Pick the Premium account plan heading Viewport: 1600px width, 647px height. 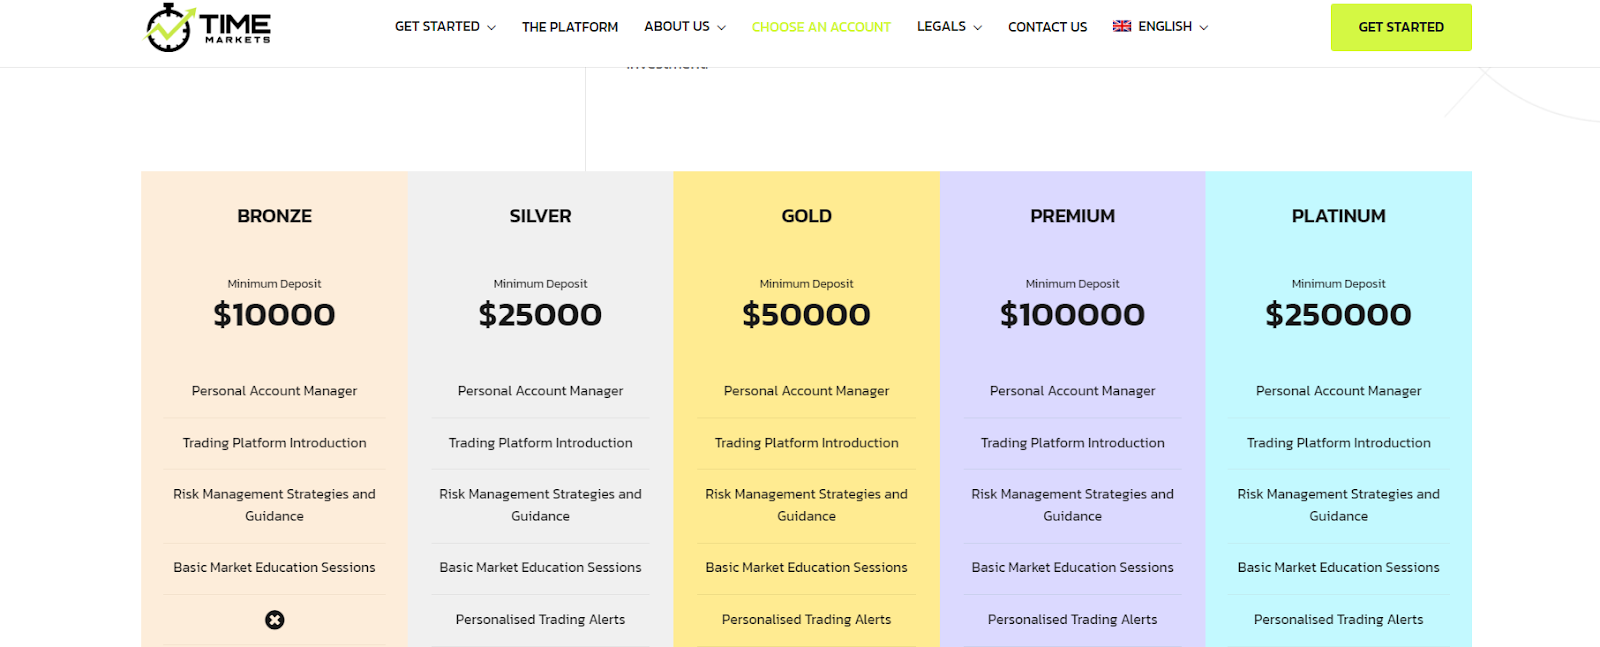point(1073,216)
